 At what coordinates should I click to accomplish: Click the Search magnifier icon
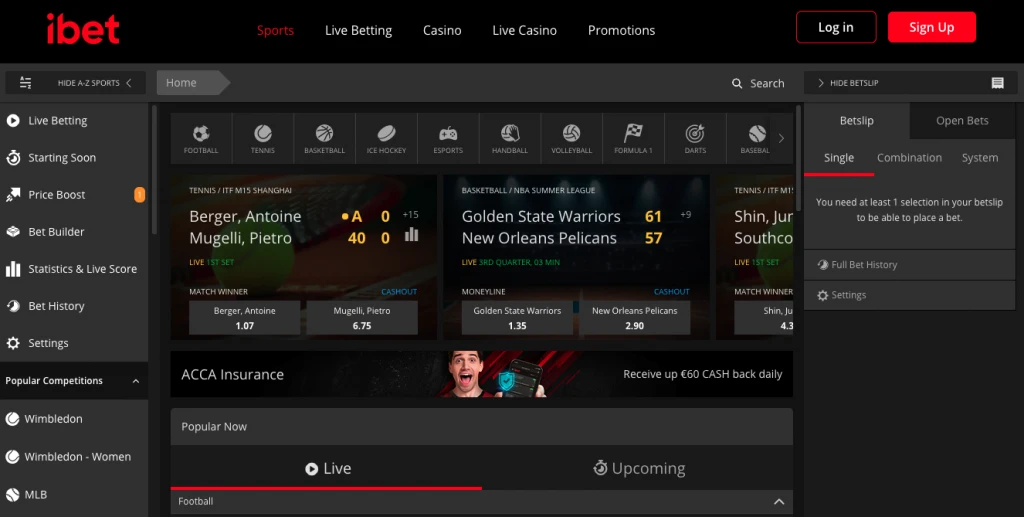[x=738, y=84]
